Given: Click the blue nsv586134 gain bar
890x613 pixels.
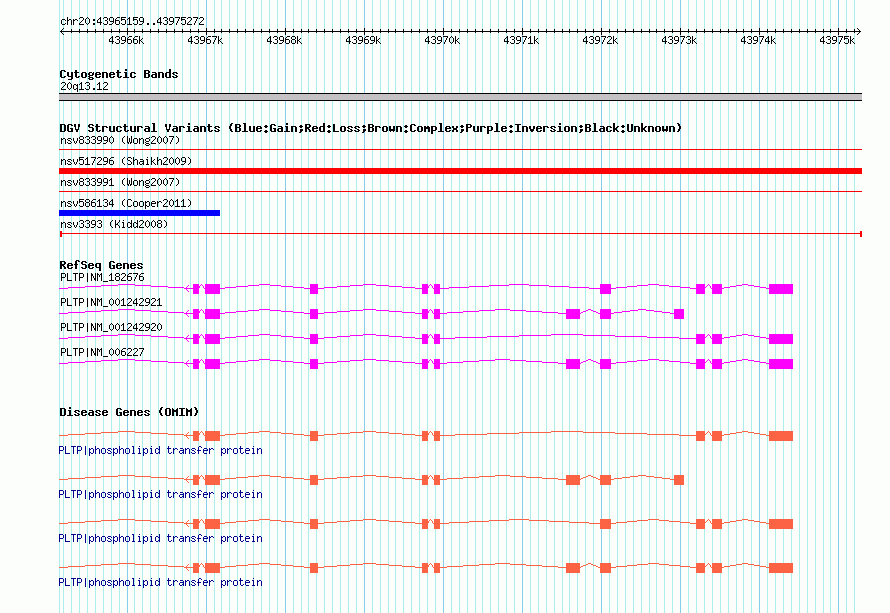Looking at the screenshot, I should pyautogui.click(x=140, y=213).
